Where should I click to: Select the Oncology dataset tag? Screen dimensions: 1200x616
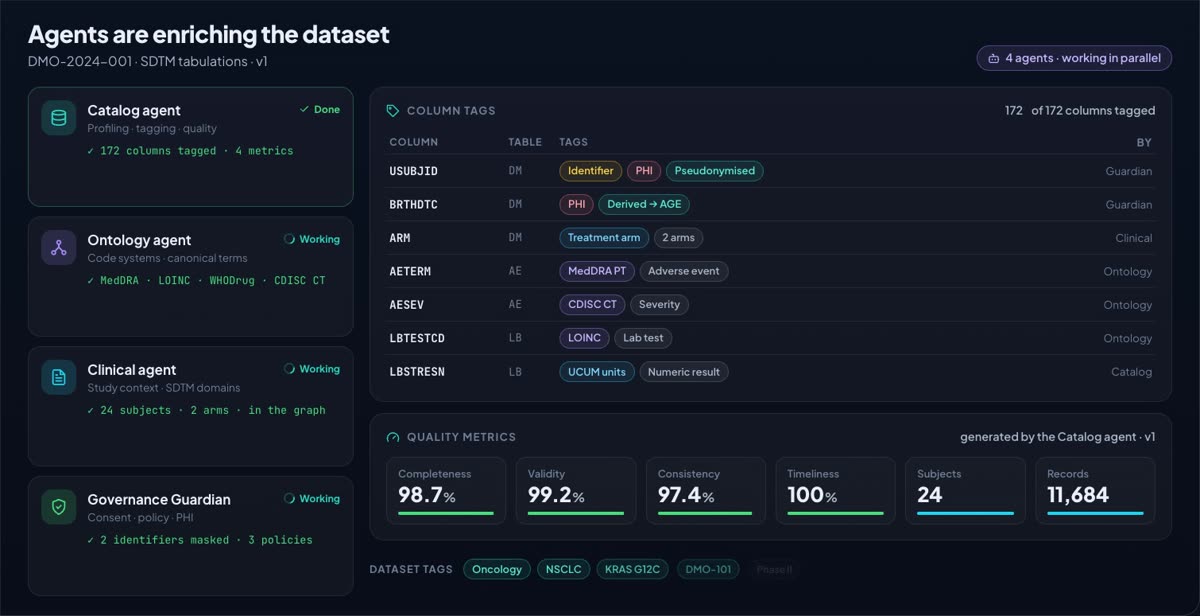(497, 569)
